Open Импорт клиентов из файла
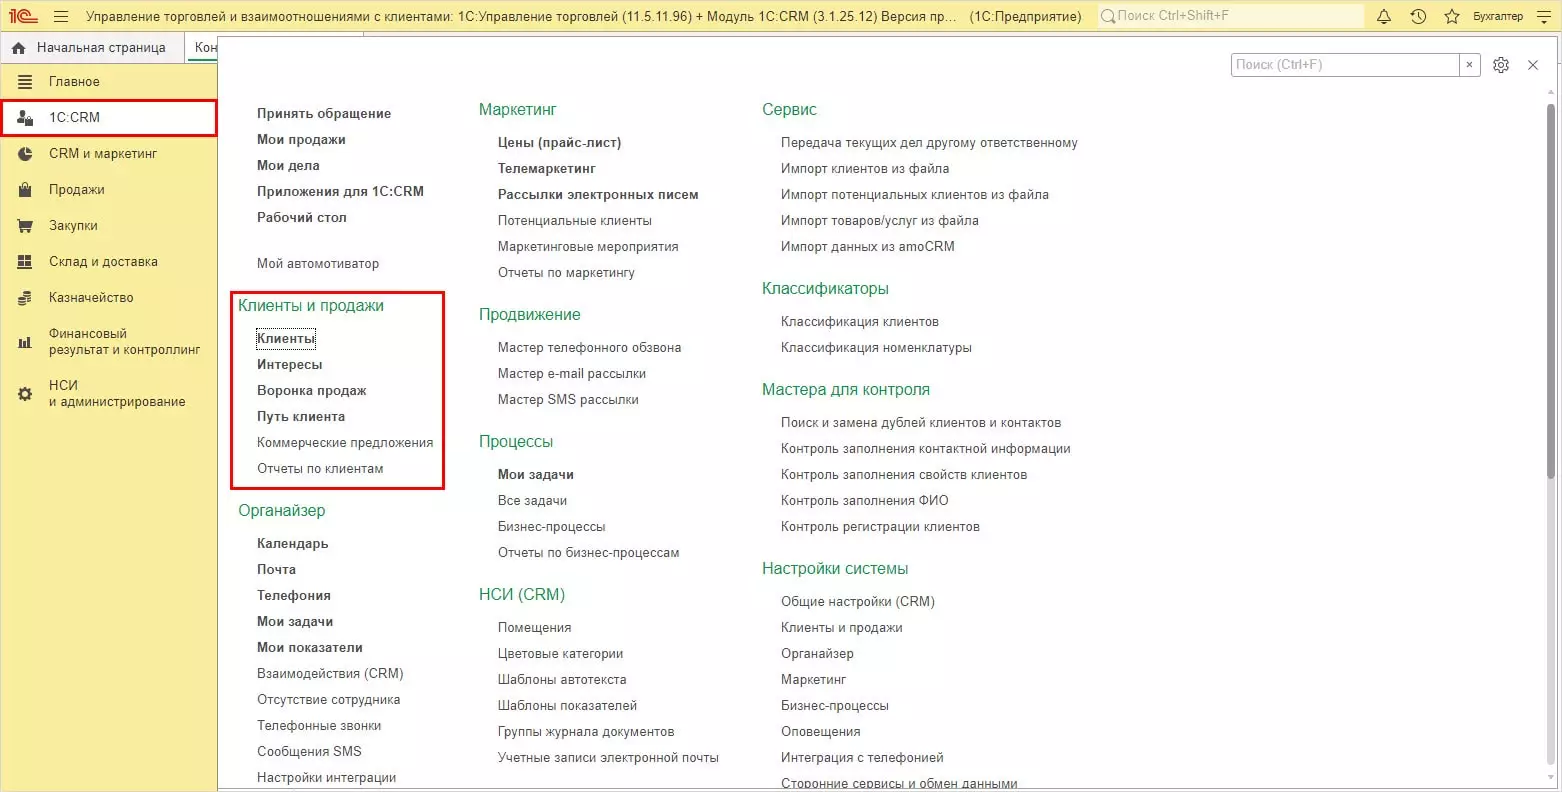 (x=865, y=169)
